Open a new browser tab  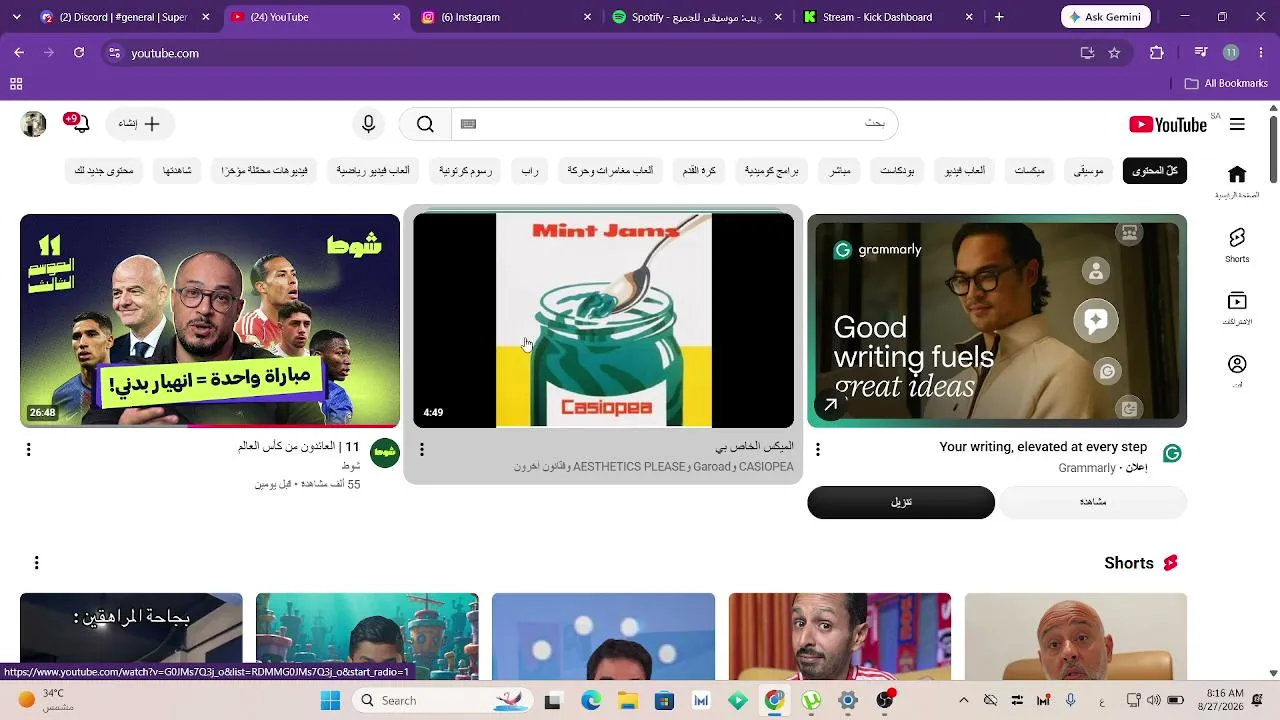click(x=999, y=17)
